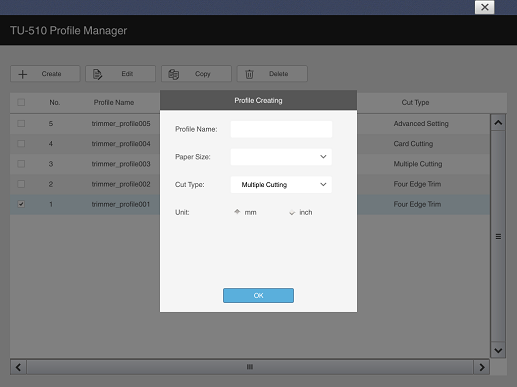Image resolution: width=517 pixels, height=387 pixels.
Task: Click the Create button label
Action: tap(51, 74)
